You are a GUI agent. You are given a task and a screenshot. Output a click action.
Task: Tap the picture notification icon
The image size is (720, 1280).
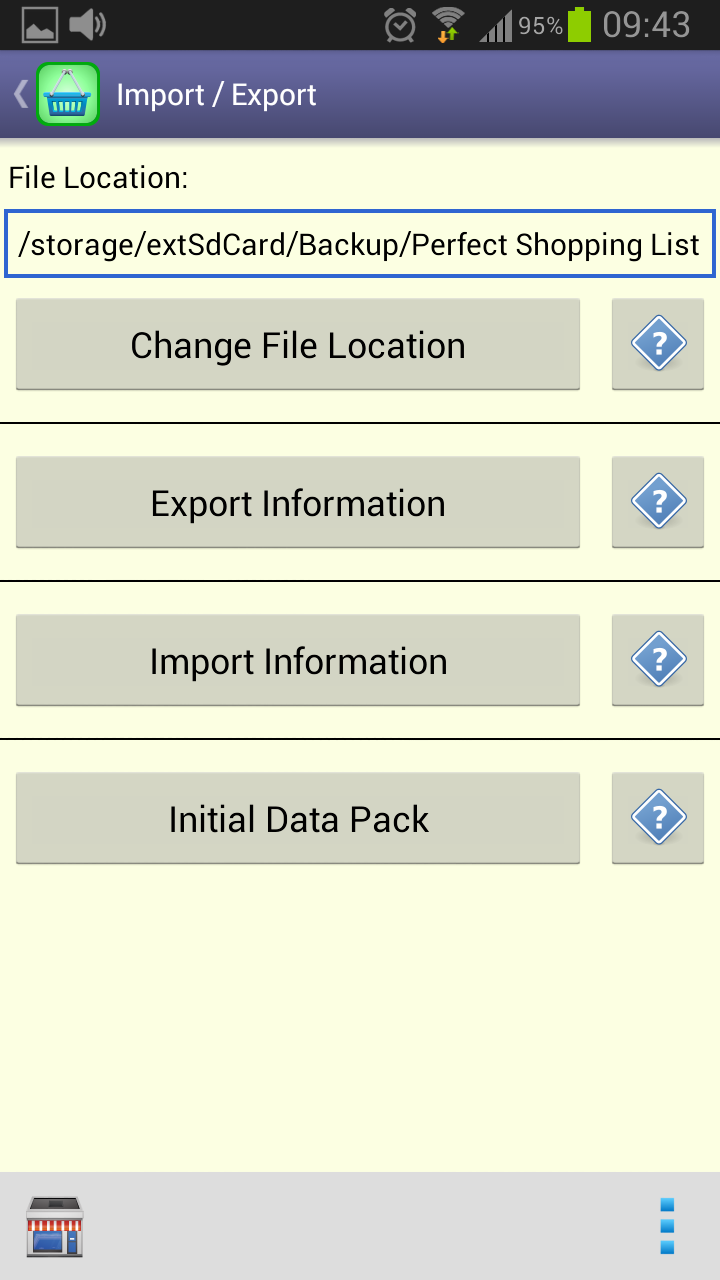pyautogui.click(x=40, y=25)
